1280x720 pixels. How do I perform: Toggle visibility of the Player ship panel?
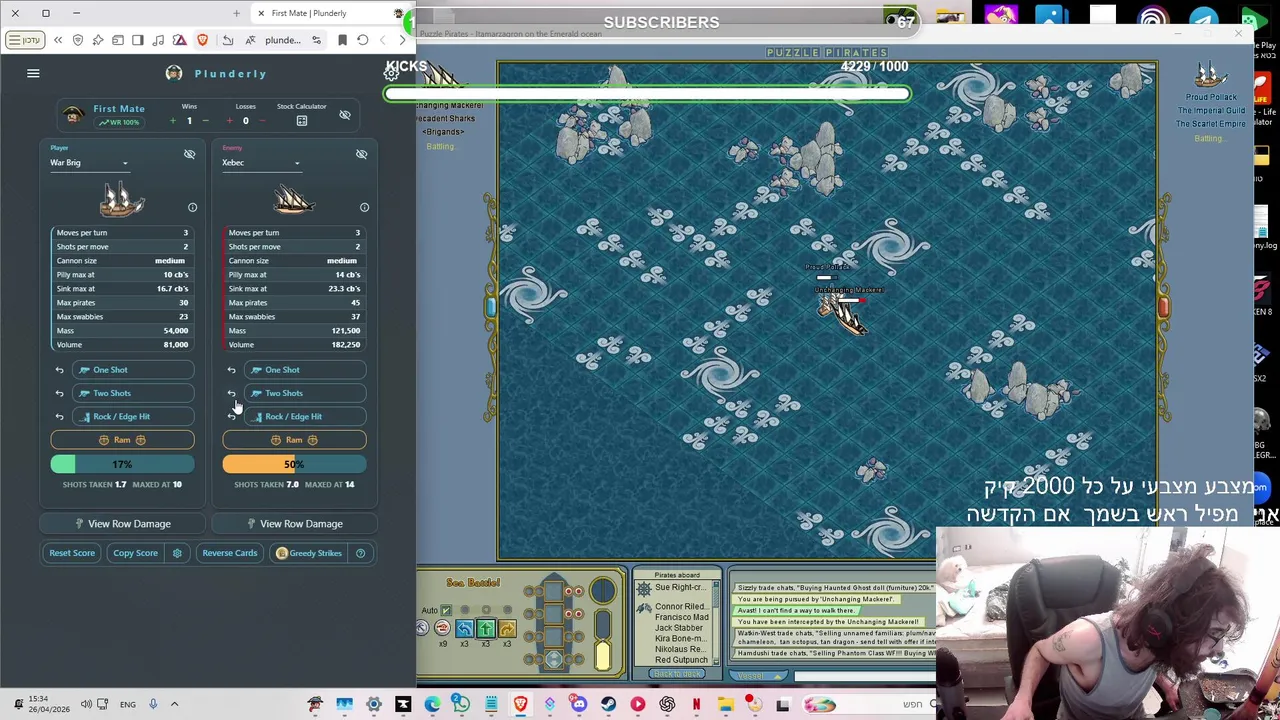click(189, 154)
